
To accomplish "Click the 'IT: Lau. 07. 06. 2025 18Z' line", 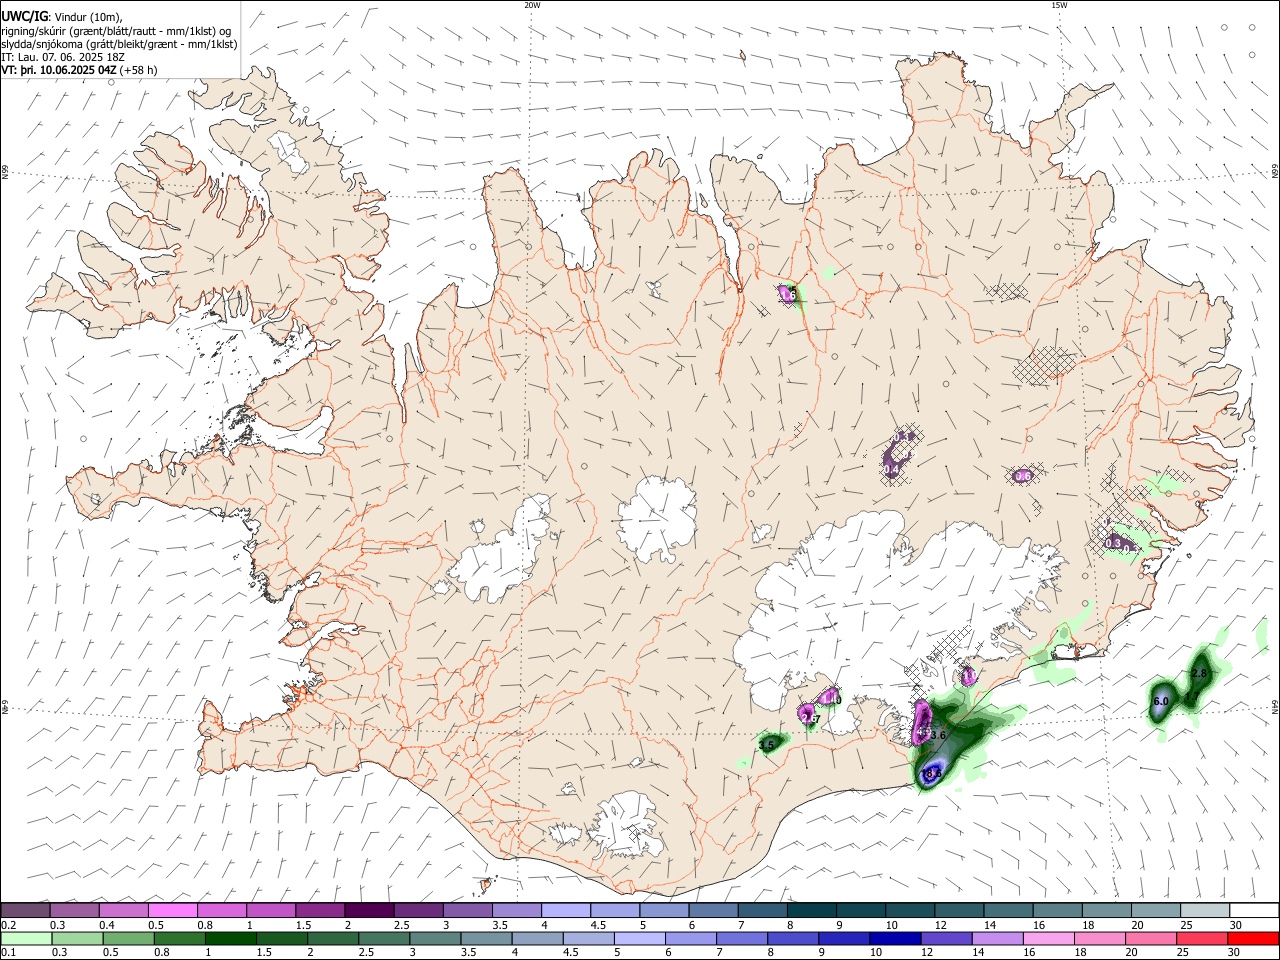I will (65, 57).
